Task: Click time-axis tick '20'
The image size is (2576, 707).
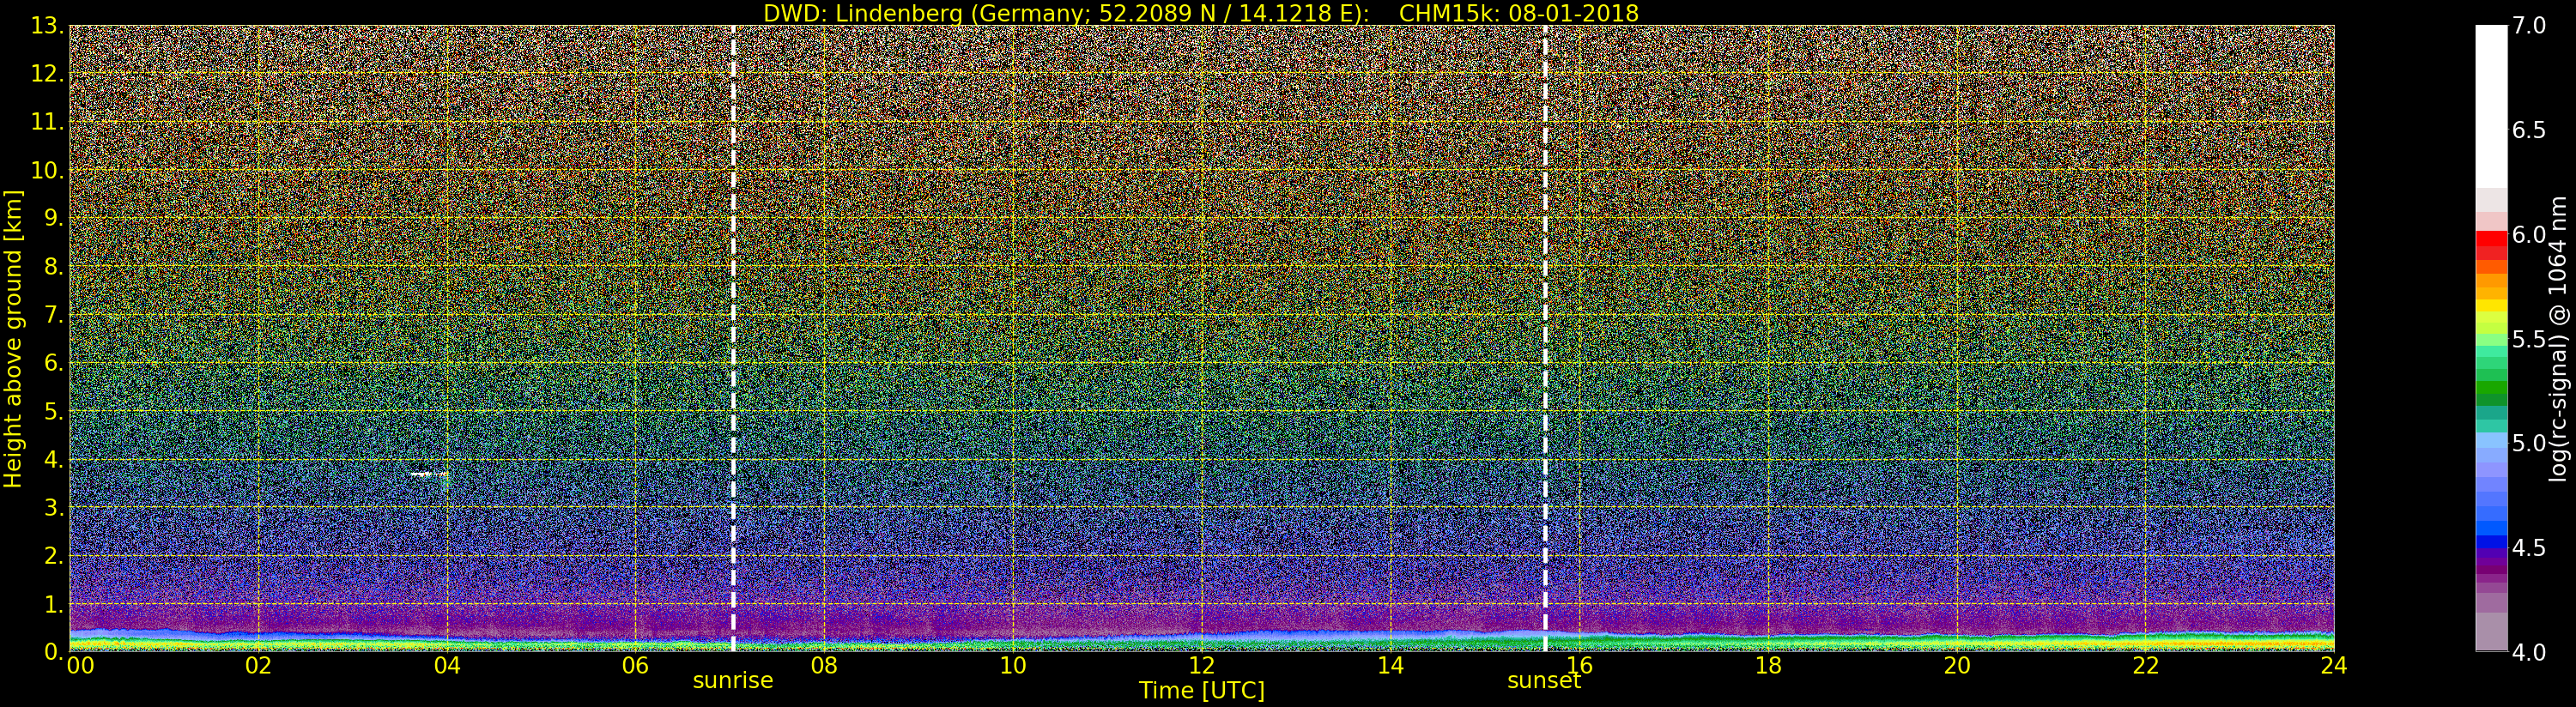Action: 1956,665
